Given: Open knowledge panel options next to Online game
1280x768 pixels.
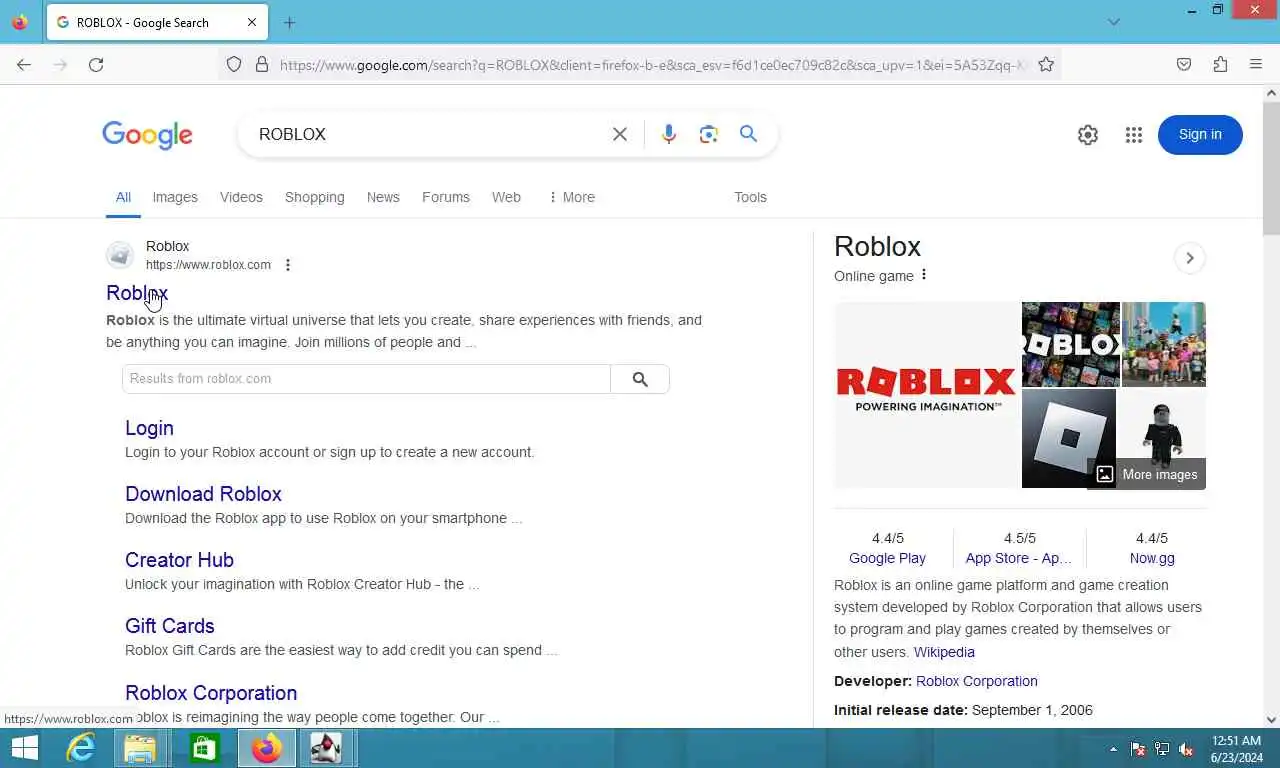Looking at the screenshot, I should [x=924, y=275].
